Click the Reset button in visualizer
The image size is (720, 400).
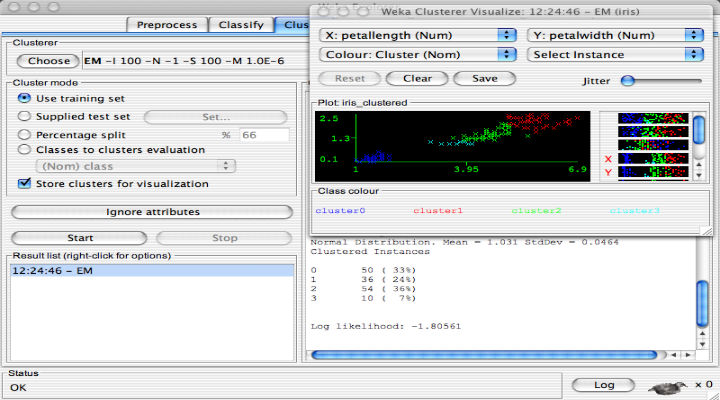click(x=349, y=79)
